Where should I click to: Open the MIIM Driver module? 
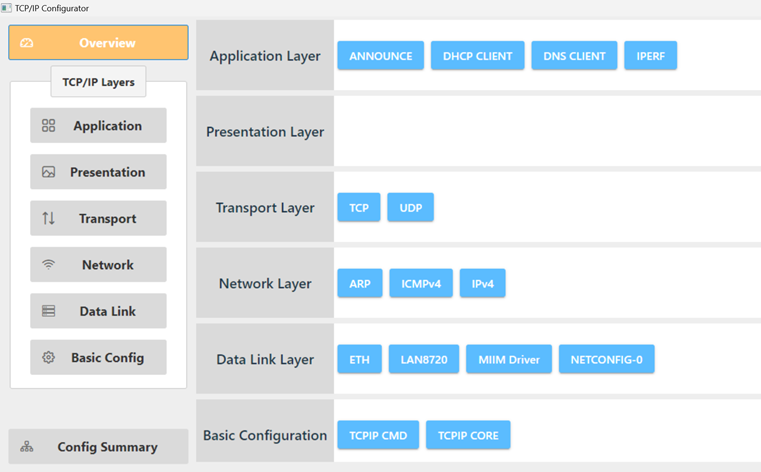[x=509, y=359]
